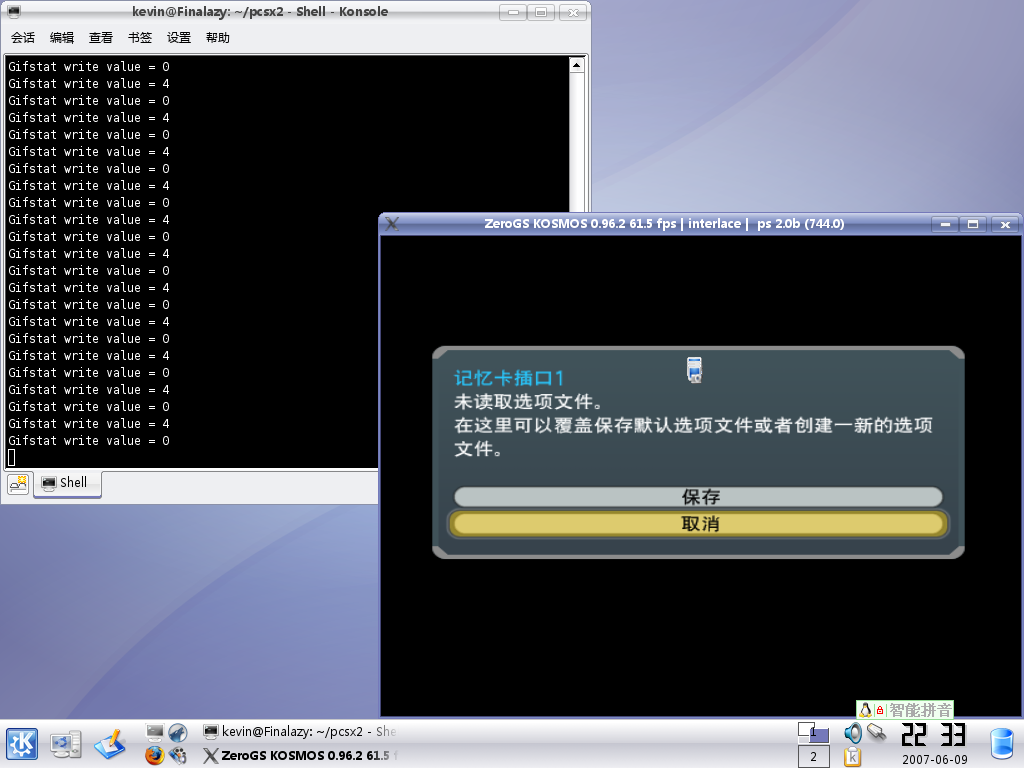The width and height of the screenshot is (1024, 768).
Task: Open the 会话 menu in Konsole
Action: tap(23, 38)
